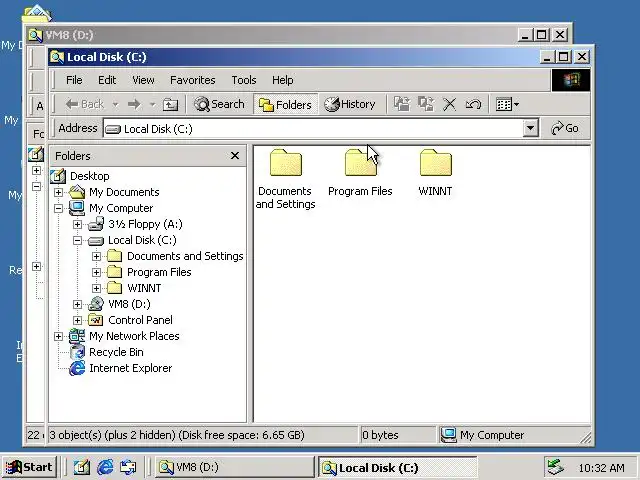Select Control Panel icon in tree
Viewport: 640px width, 480px height.
pyautogui.click(x=96, y=320)
